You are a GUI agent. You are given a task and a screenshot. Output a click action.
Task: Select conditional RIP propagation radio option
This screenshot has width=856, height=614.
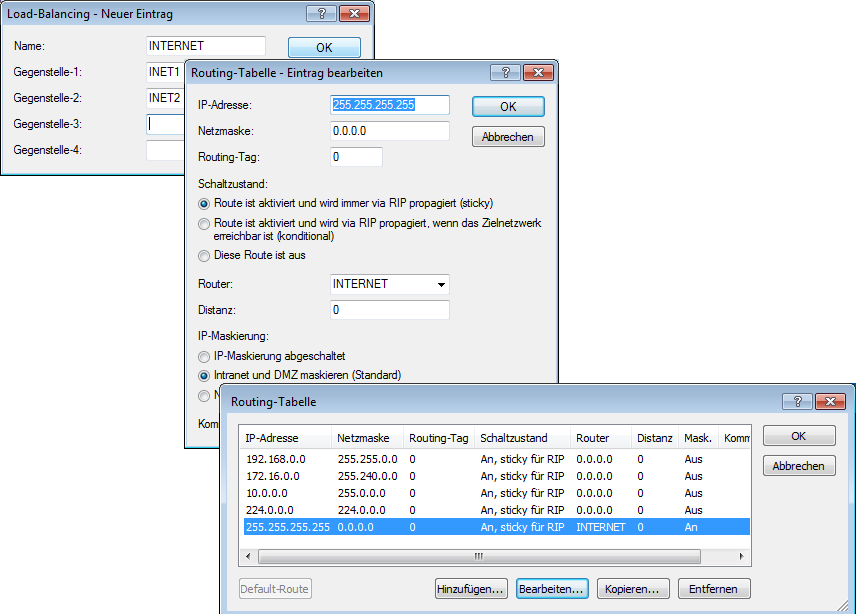click(205, 224)
